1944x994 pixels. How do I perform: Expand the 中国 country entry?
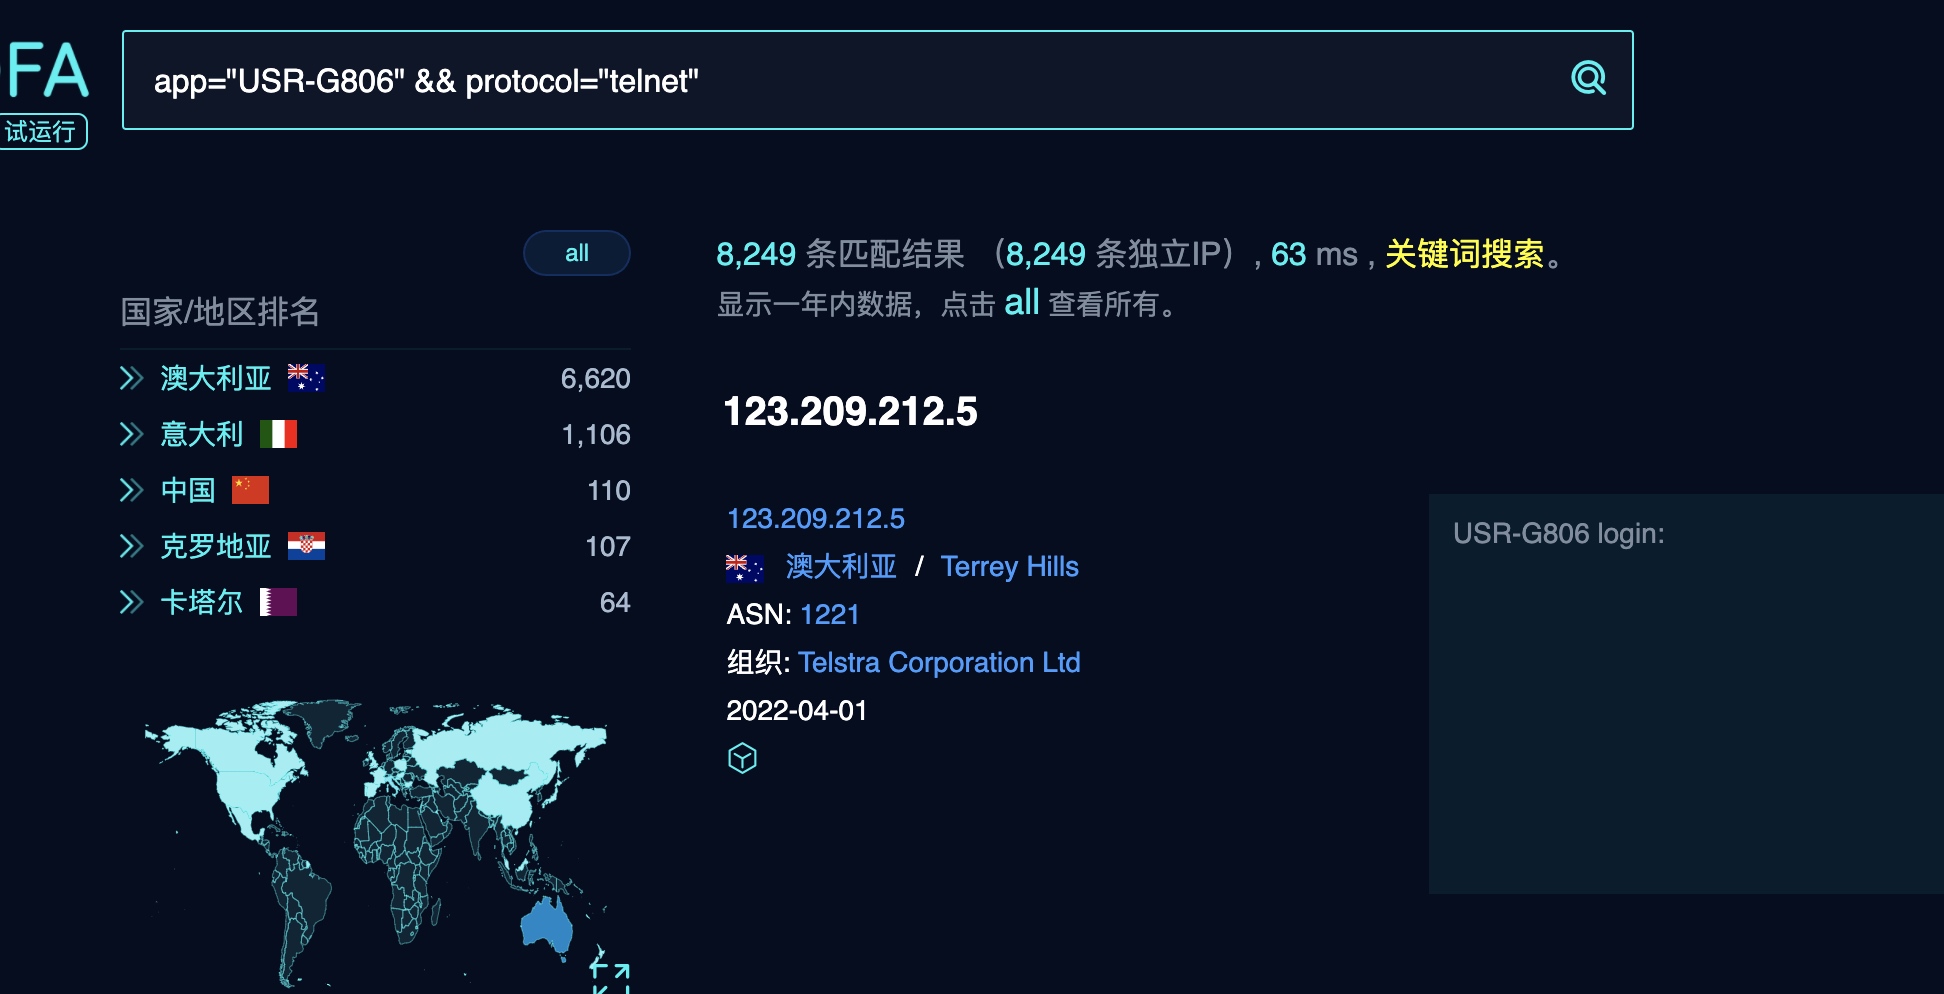tap(131, 490)
